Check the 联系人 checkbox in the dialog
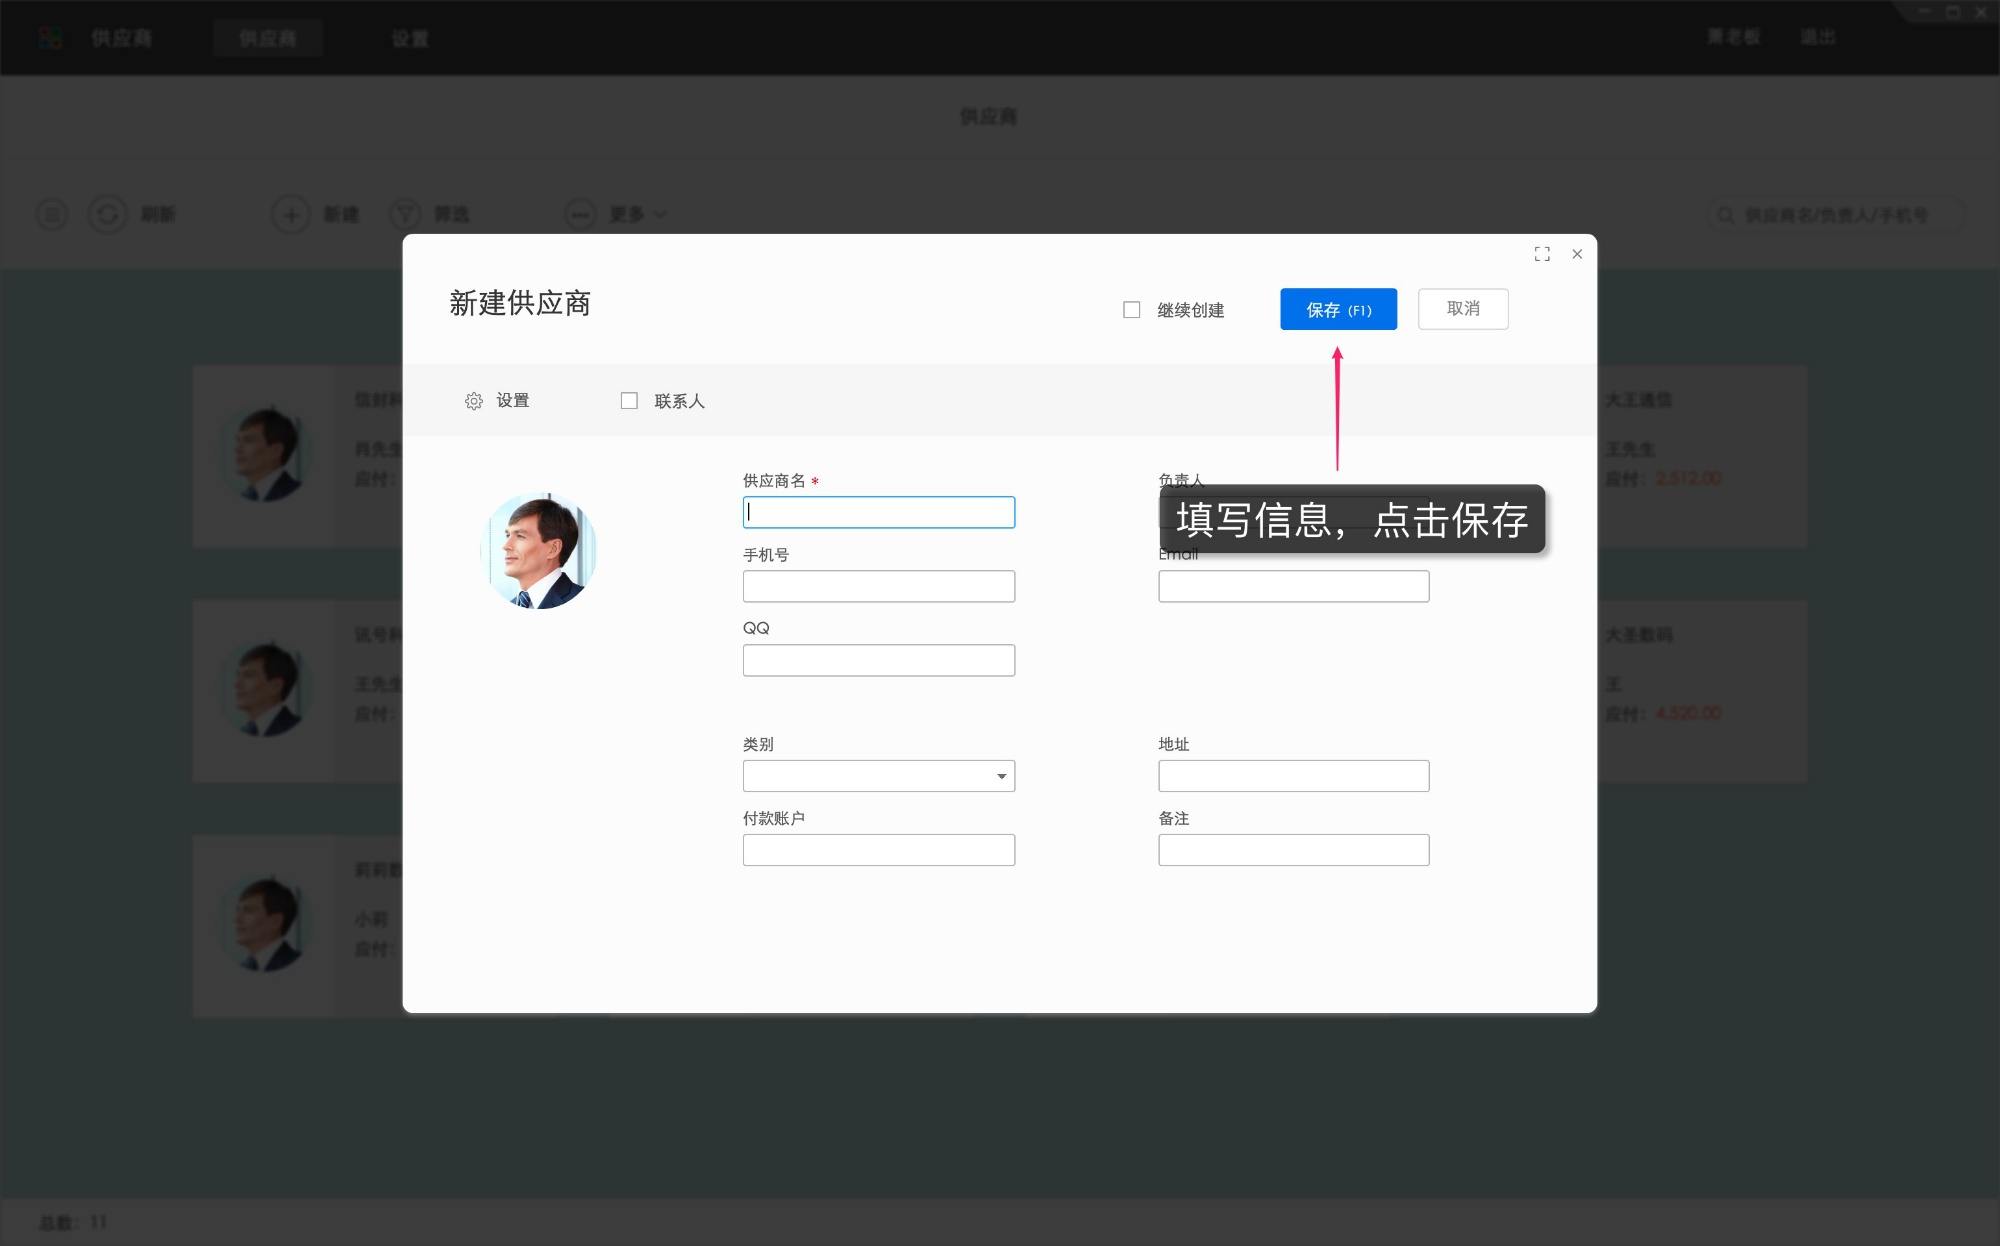2000x1246 pixels. tap(629, 400)
